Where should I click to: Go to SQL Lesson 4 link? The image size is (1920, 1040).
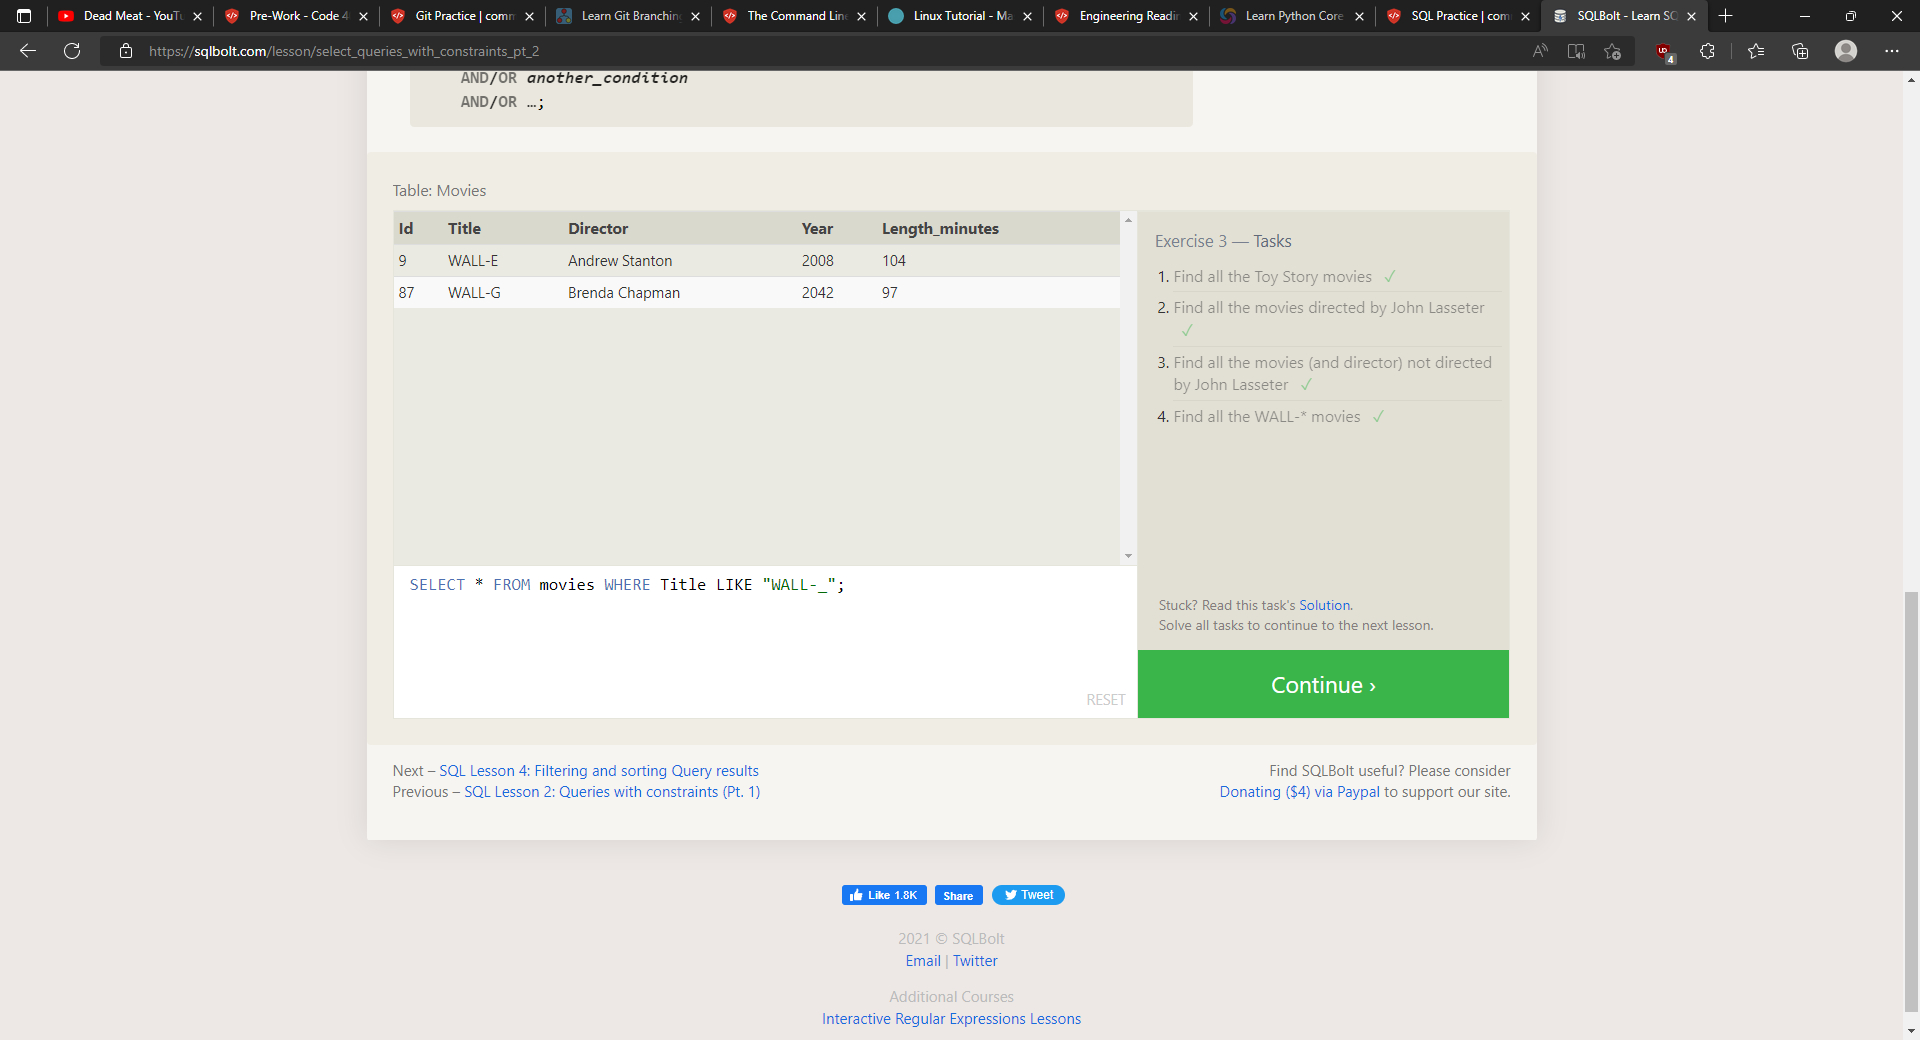[x=598, y=771]
